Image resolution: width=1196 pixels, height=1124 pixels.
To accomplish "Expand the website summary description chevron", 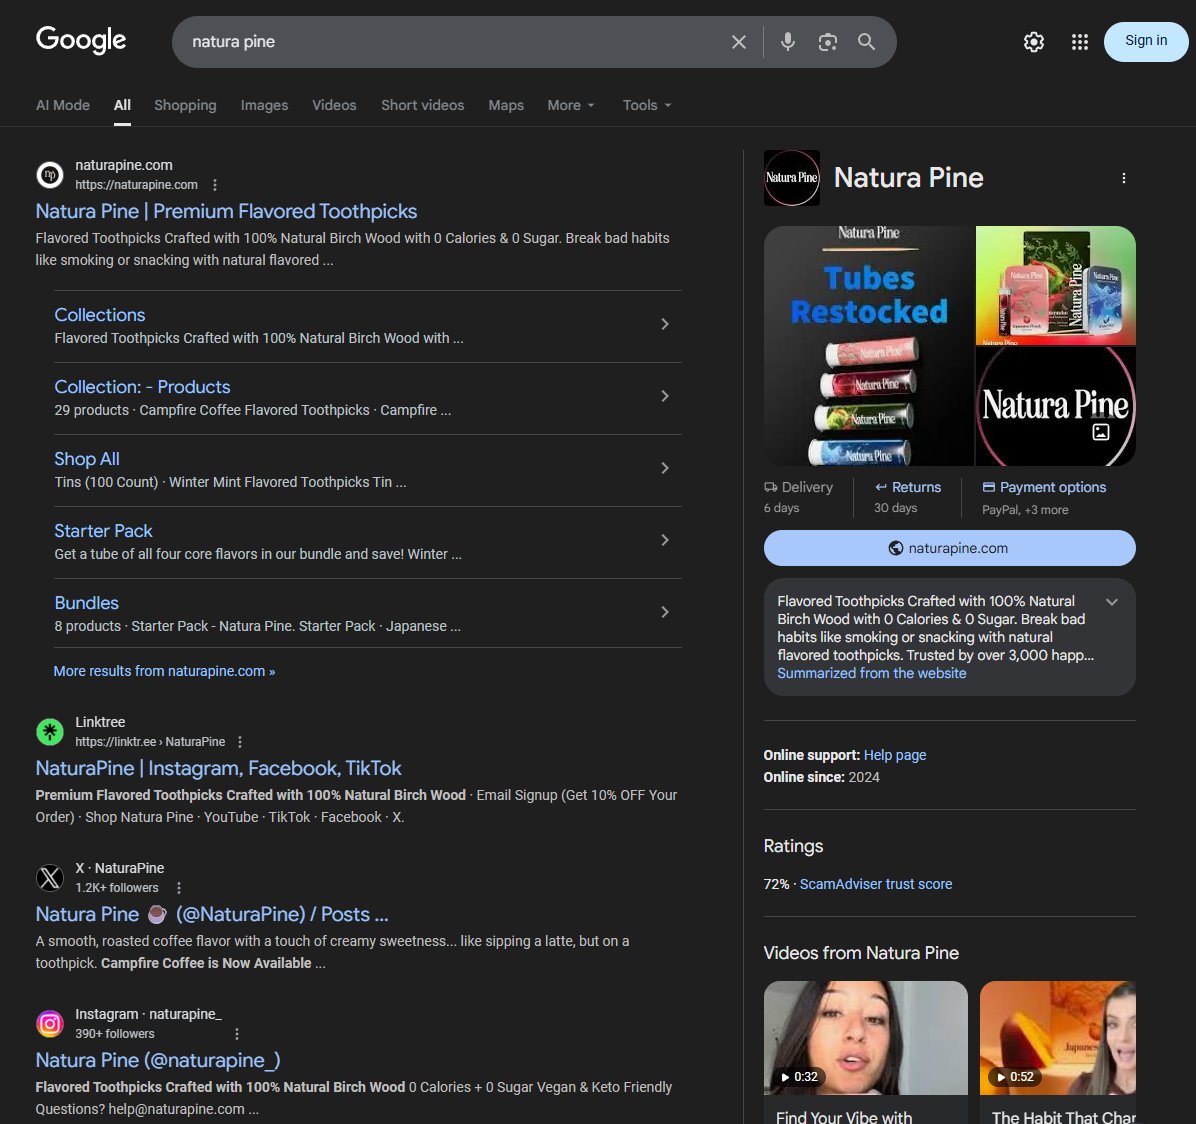I will [1112, 602].
